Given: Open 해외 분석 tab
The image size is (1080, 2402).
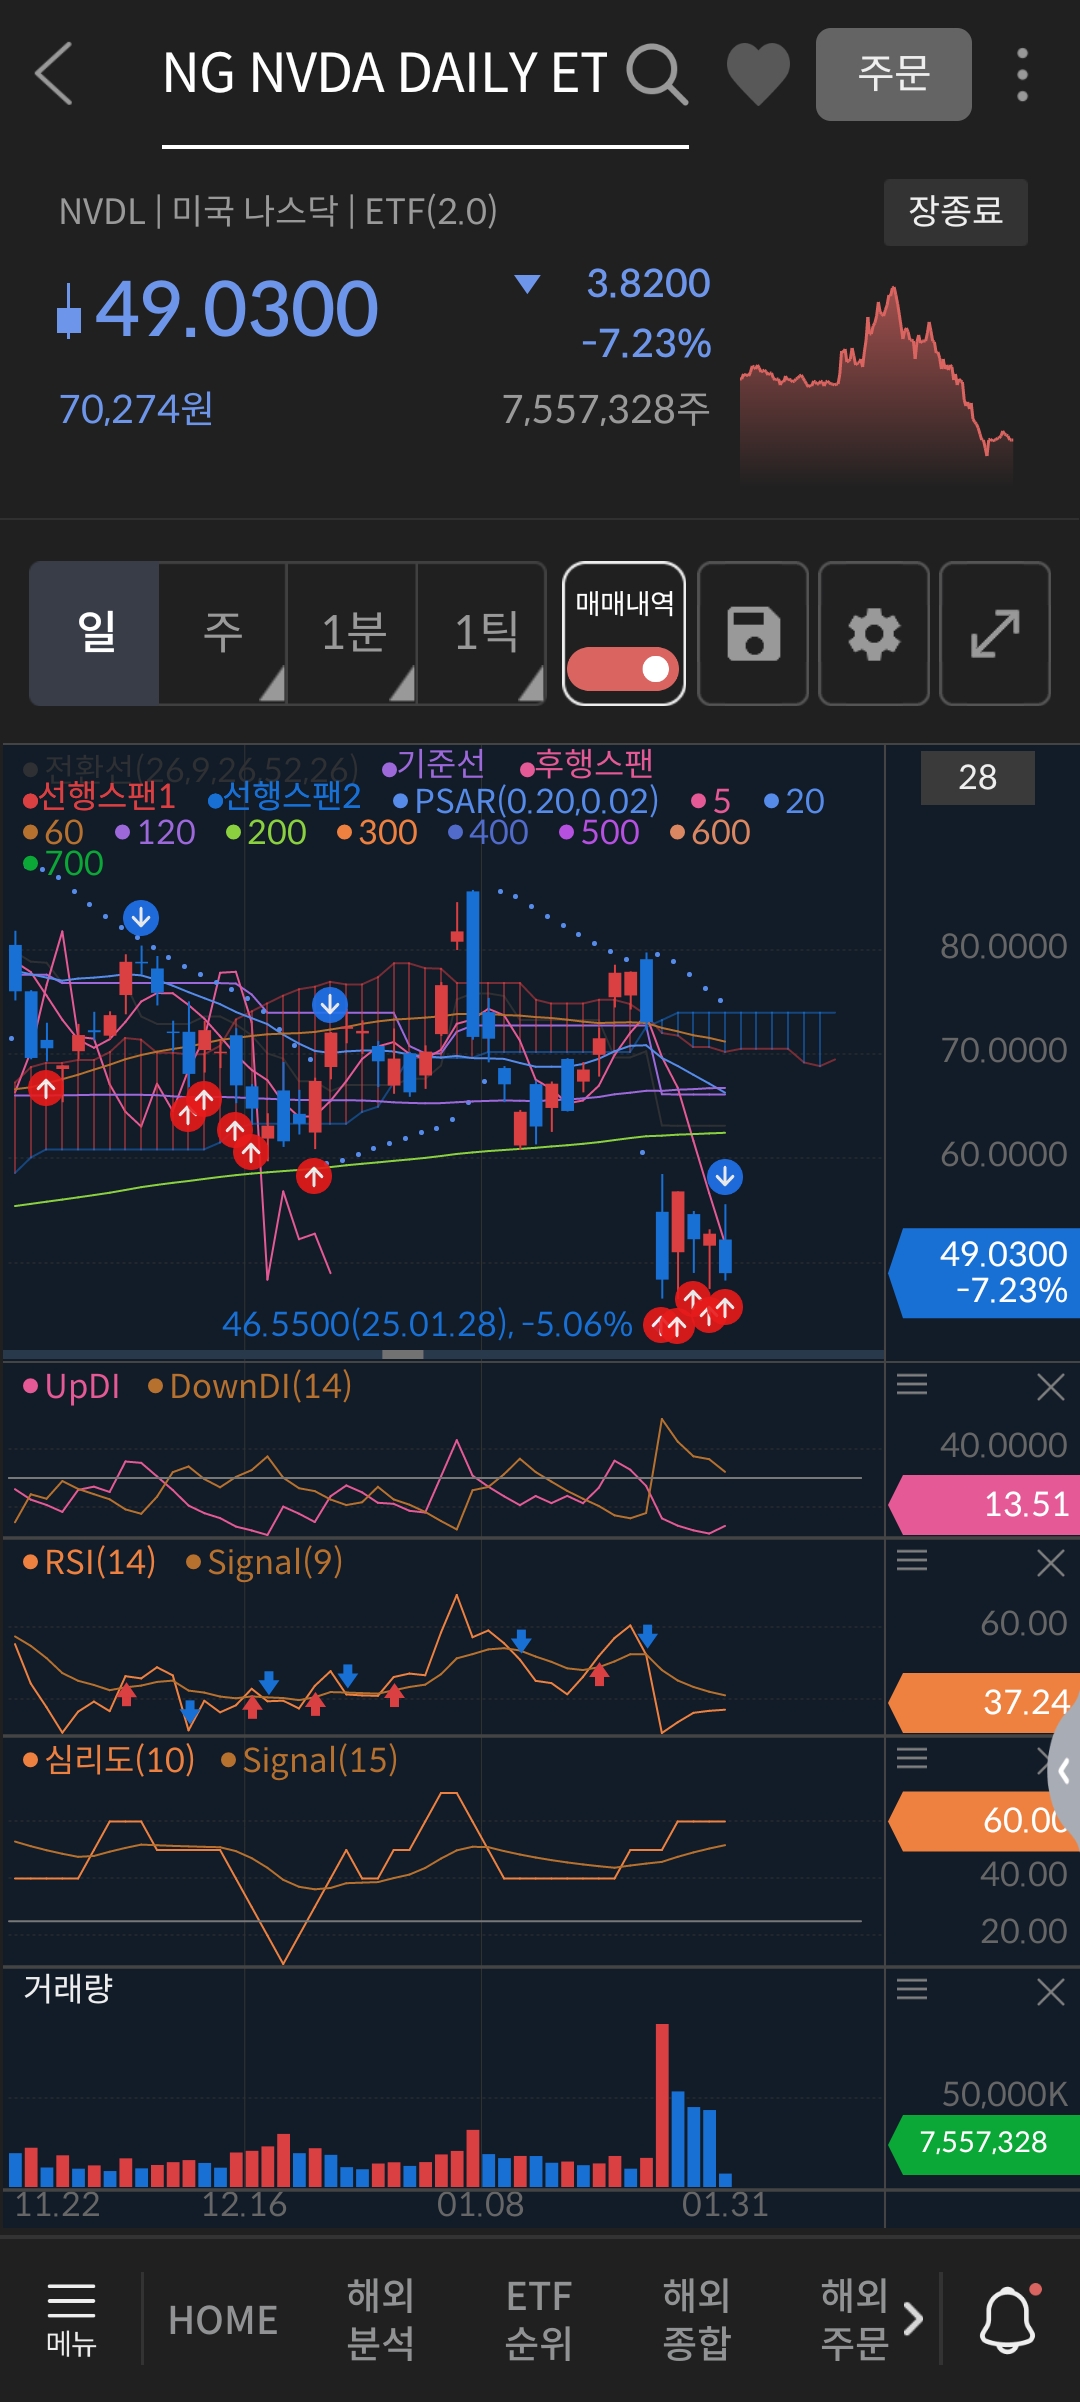Looking at the screenshot, I should [380, 2319].
